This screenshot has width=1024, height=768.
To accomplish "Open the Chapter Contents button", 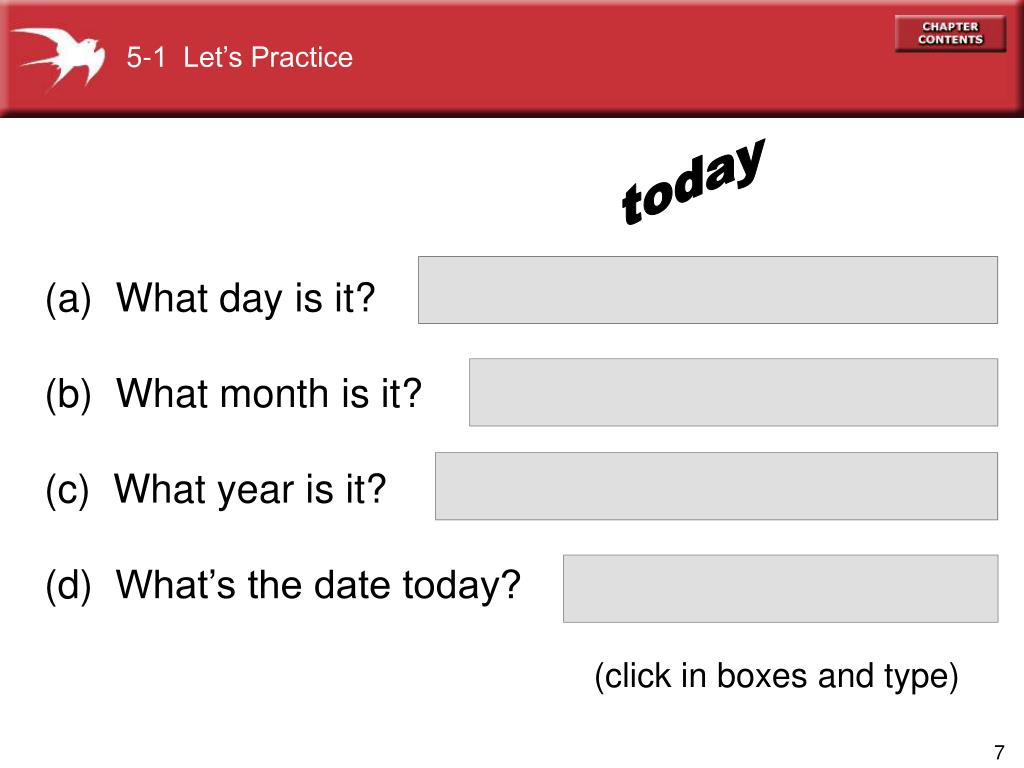I will pos(950,33).
